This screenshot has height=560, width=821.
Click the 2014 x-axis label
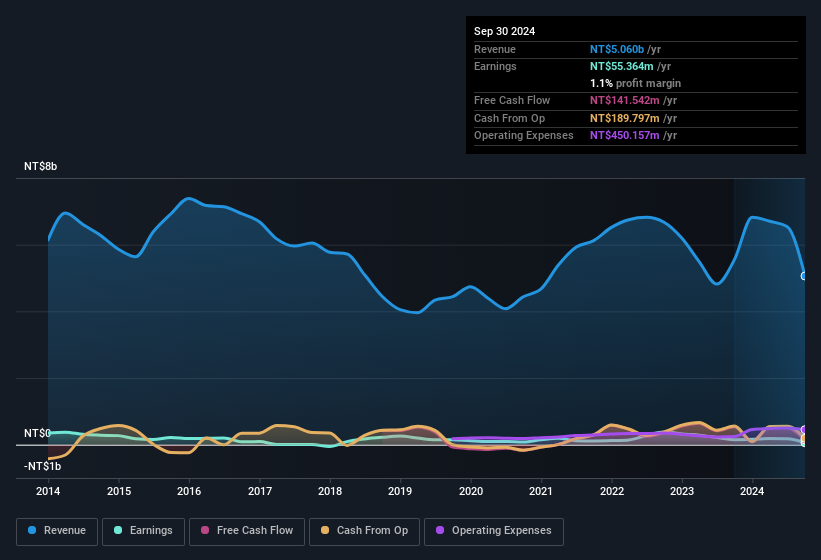(x=48, y=491)
